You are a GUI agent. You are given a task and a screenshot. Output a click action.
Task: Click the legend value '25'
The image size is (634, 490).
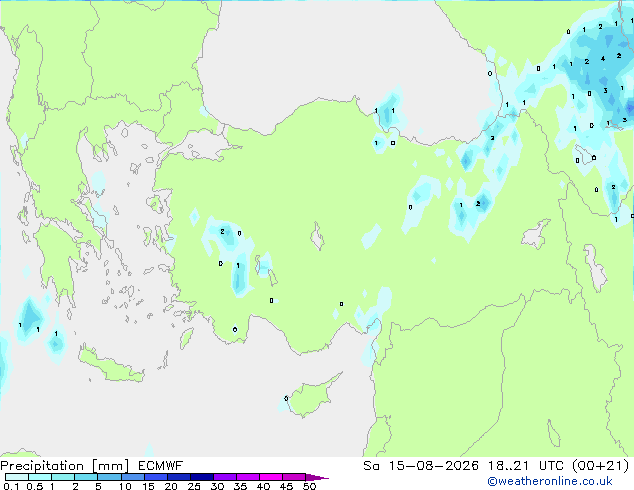194,486
